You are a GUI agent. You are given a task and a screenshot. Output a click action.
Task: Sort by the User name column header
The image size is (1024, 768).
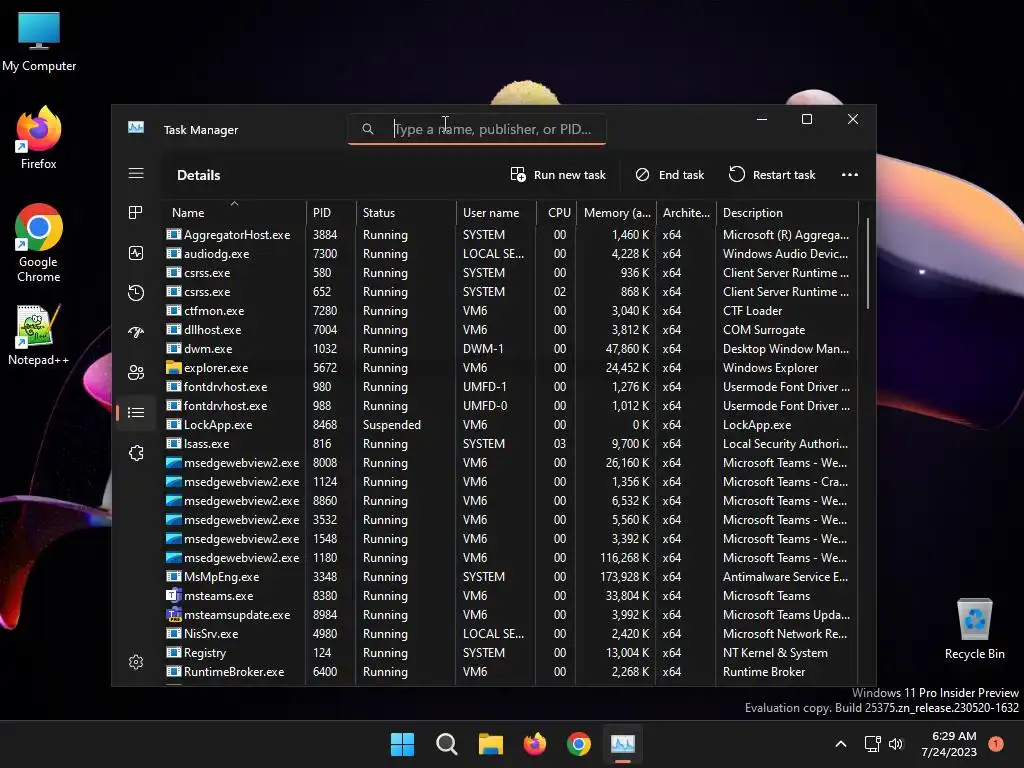496,212
